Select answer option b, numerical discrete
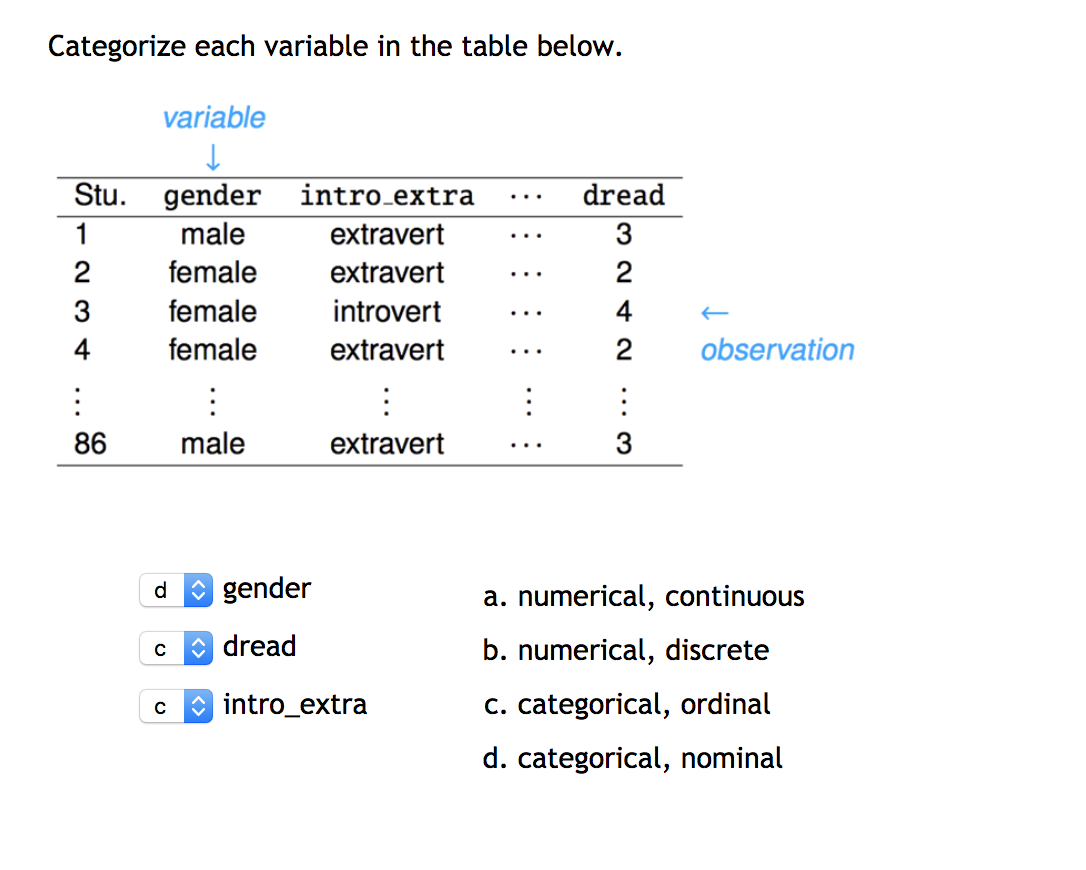Screen dimensions: 1086x870 pyautogui.click(x=627, y=650)
